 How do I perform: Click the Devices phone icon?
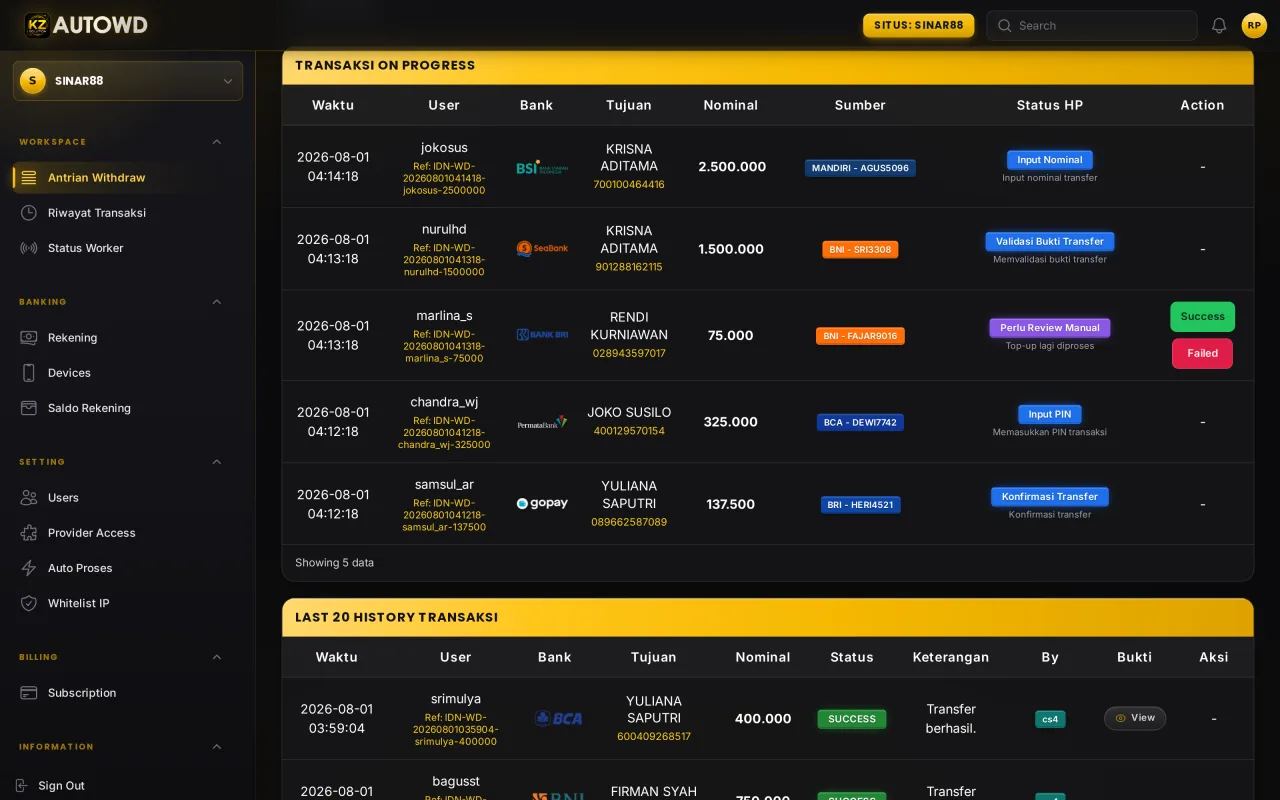pos(29,373)
